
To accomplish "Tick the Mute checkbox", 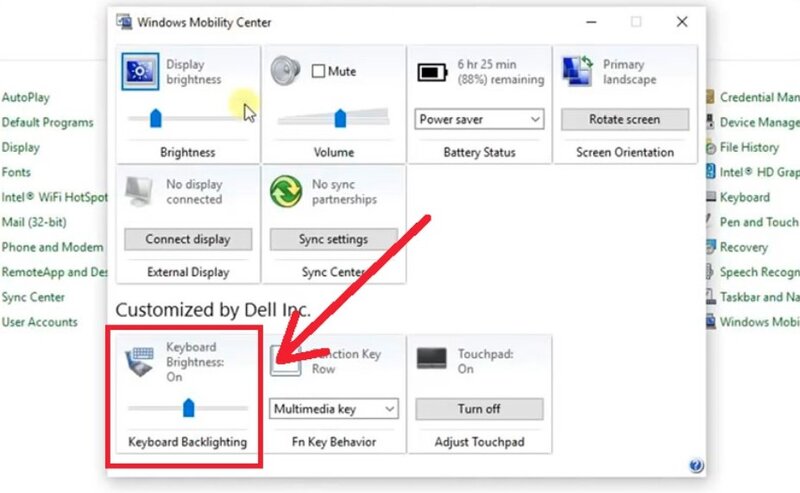I will pos(318,71).
